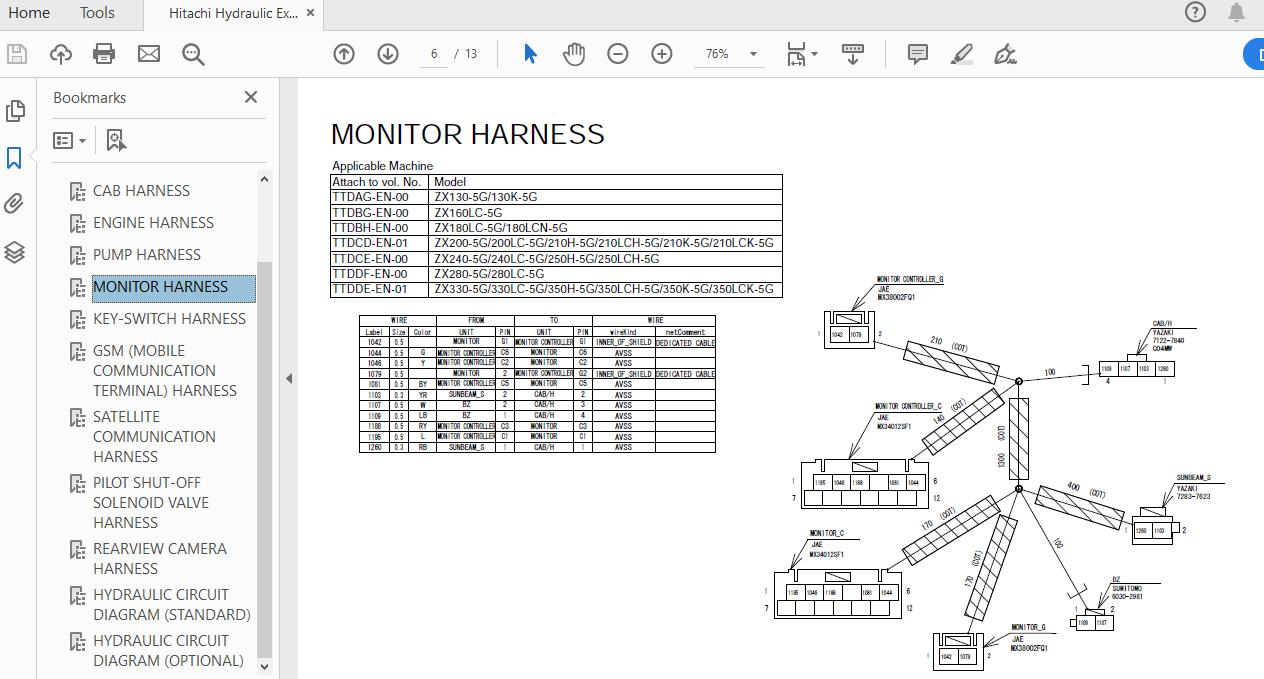Activate the selection arrow tool
The width and height of the screenshot is (1264, 679).
point(529,53)
